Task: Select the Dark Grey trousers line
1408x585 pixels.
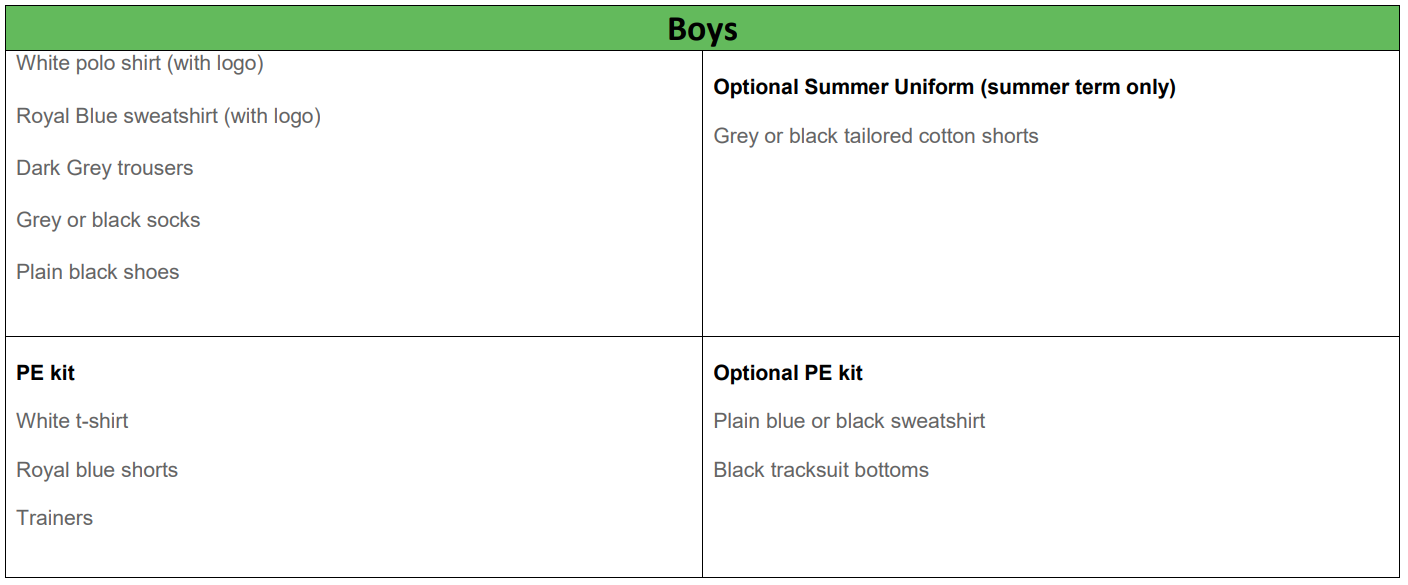Action: (105, 168)
